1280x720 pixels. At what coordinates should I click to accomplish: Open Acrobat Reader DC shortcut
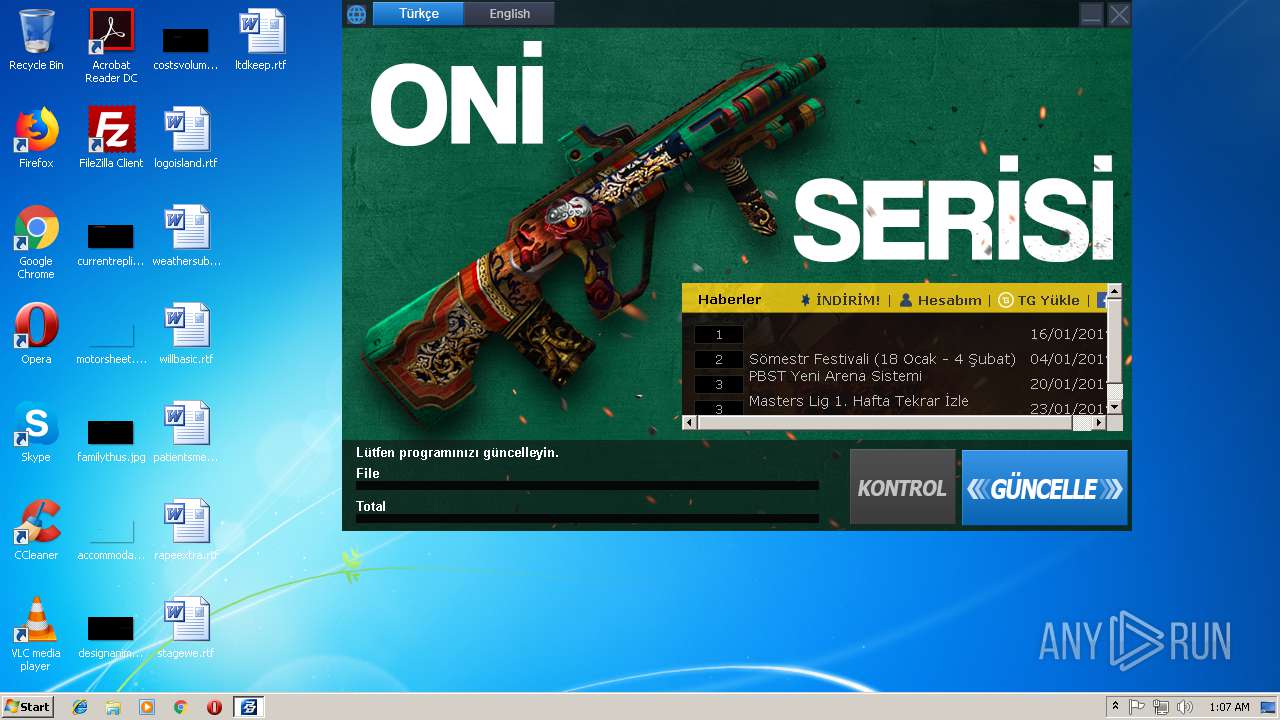pyautogui.click(x=111, y=46)
